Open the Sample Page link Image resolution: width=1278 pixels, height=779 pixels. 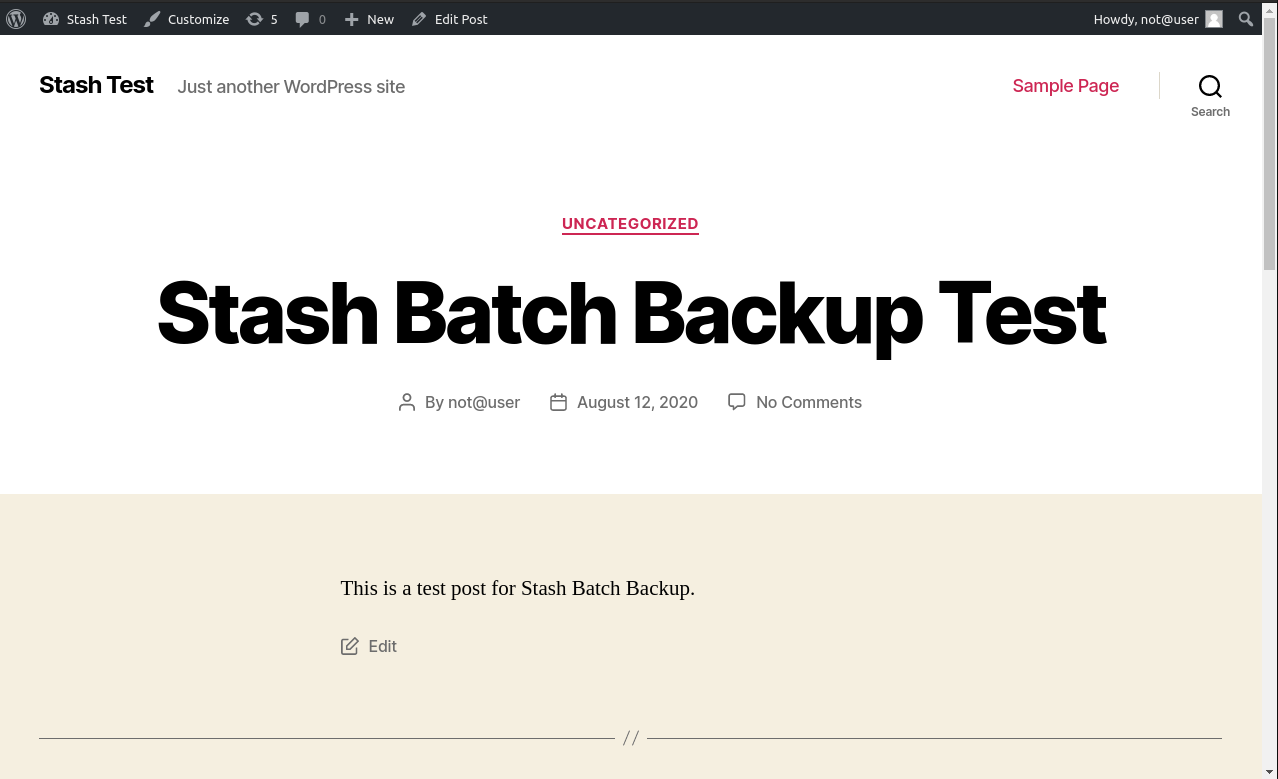[1065, 86]
